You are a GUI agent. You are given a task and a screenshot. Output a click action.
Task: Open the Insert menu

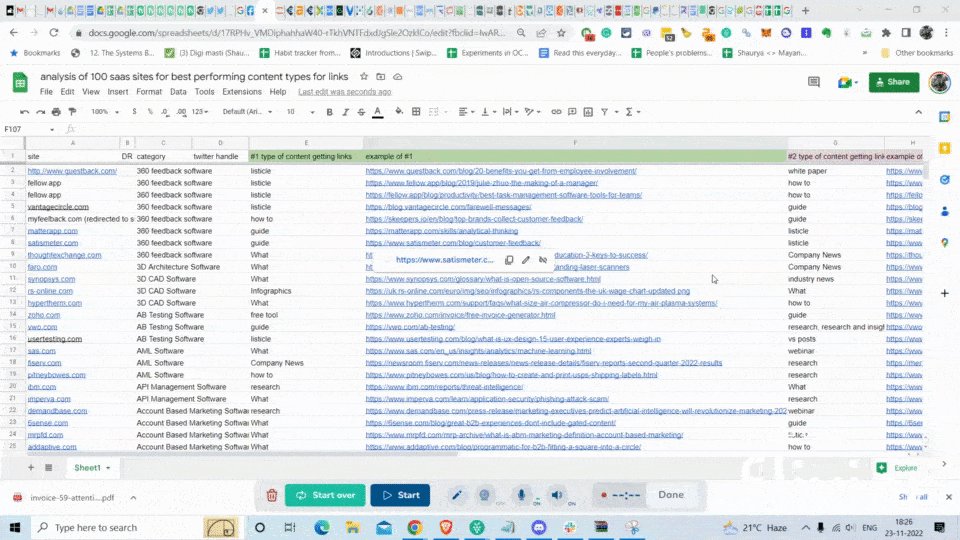[x=118, y=92]
